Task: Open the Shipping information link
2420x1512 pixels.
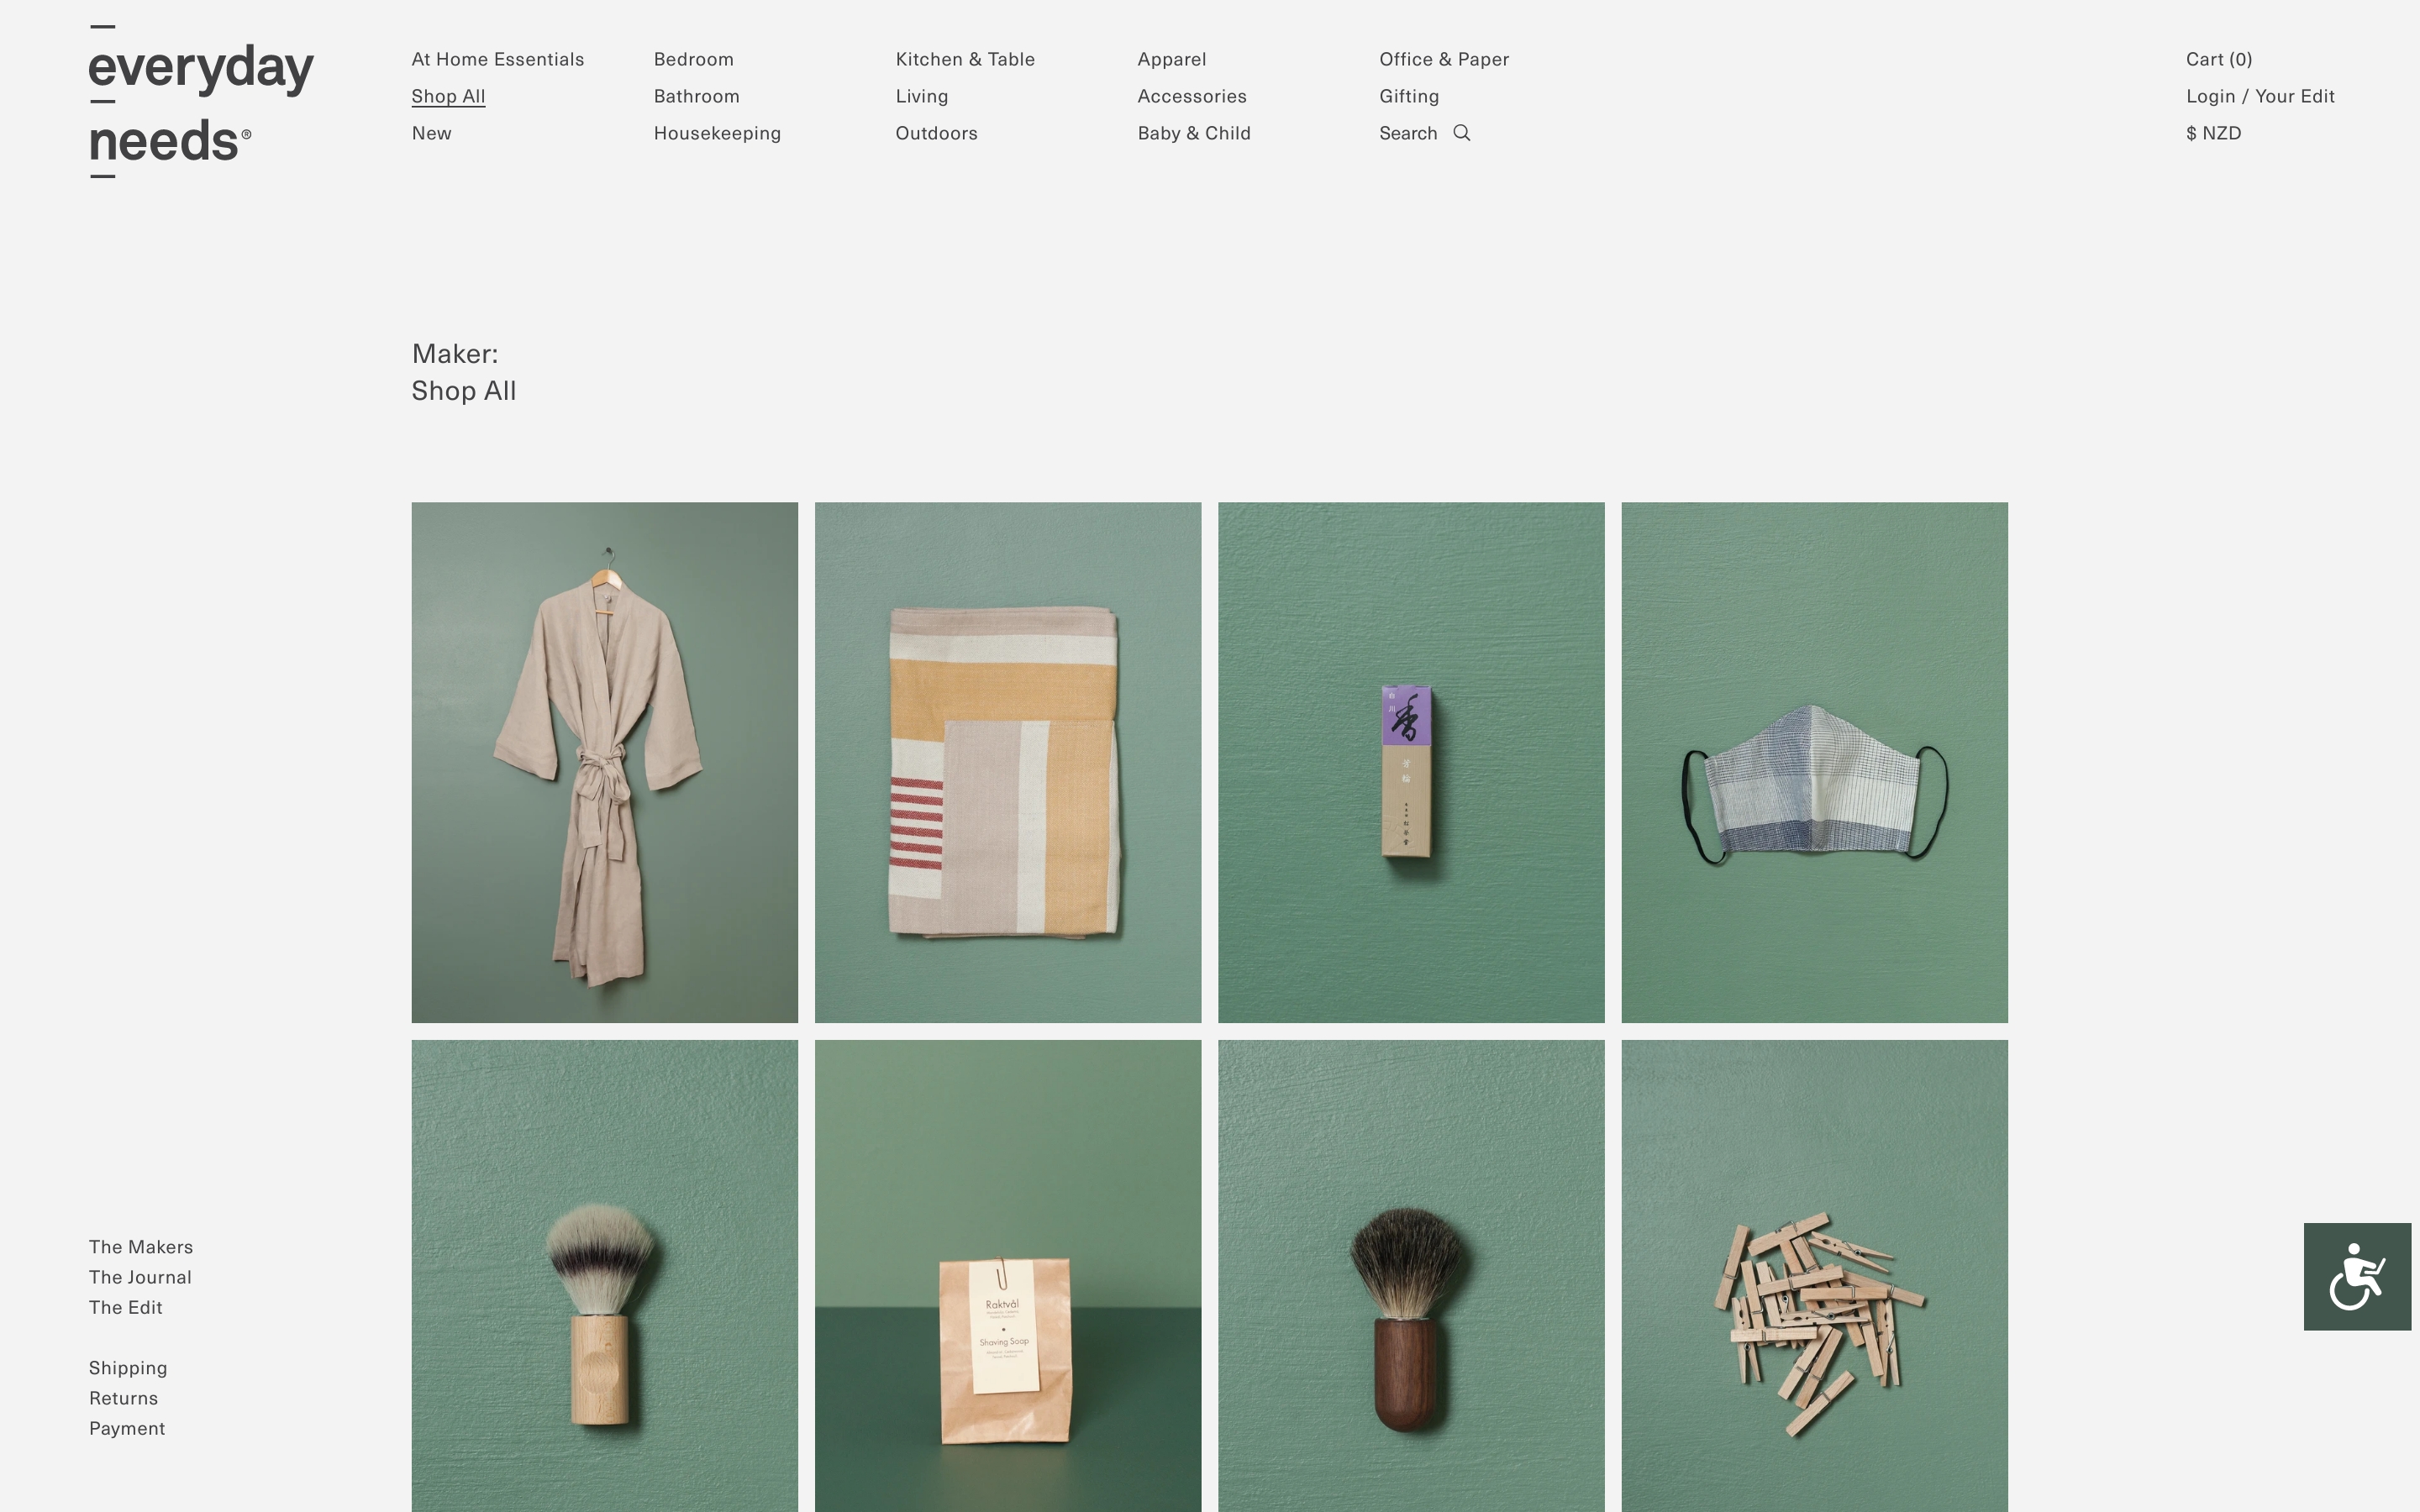Action: tap(128, 1368)
